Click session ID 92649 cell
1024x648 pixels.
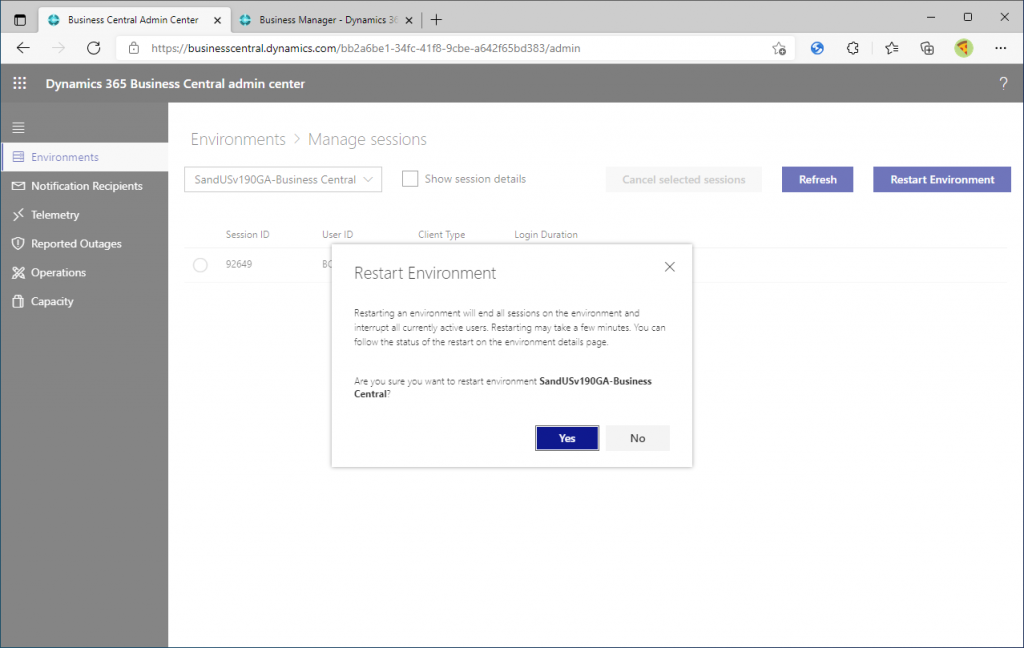pyautogui.click(x=238, y=264)
